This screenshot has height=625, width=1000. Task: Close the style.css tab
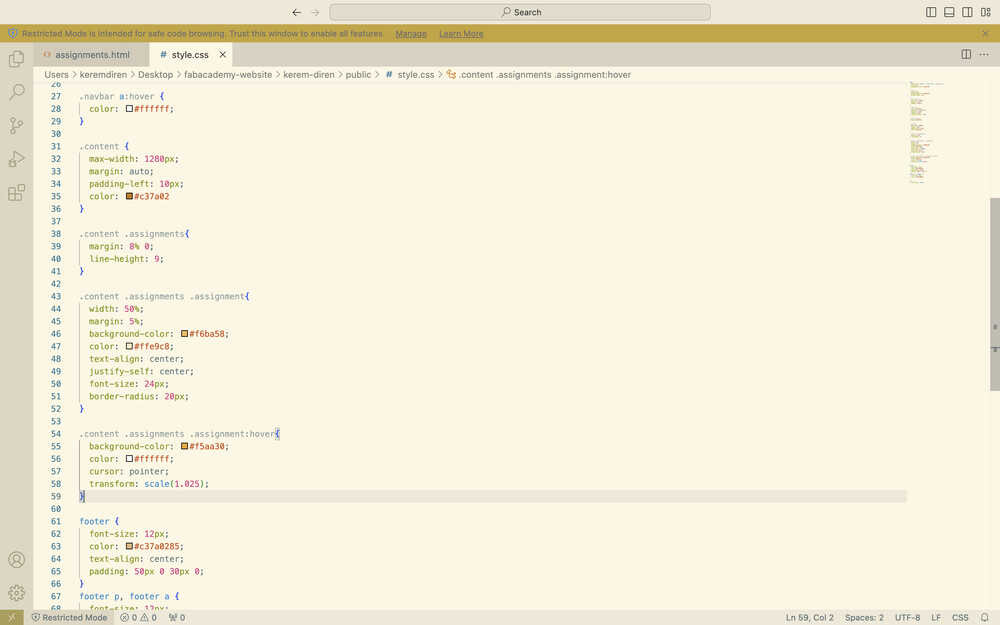pyautogui.click(x=223, y=55)
